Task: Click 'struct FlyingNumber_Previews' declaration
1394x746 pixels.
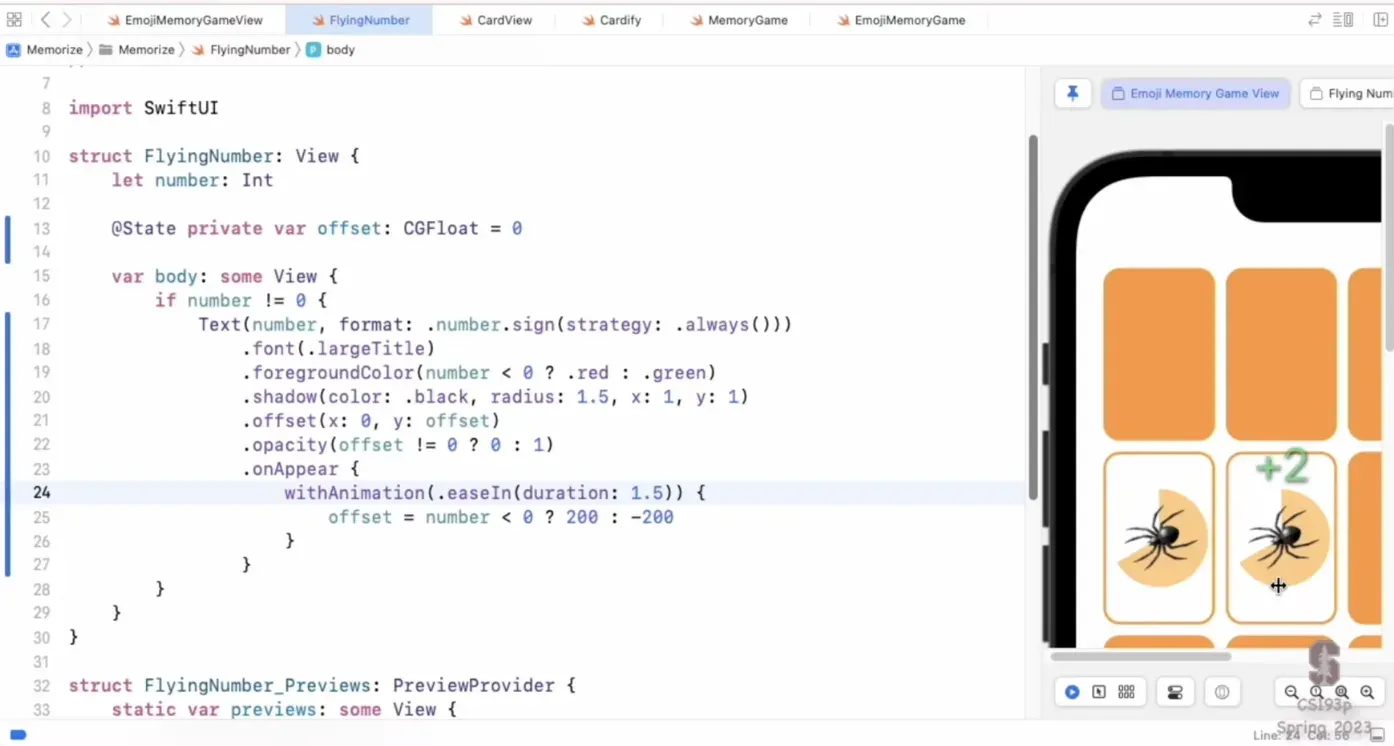Action: pos(323,685)
